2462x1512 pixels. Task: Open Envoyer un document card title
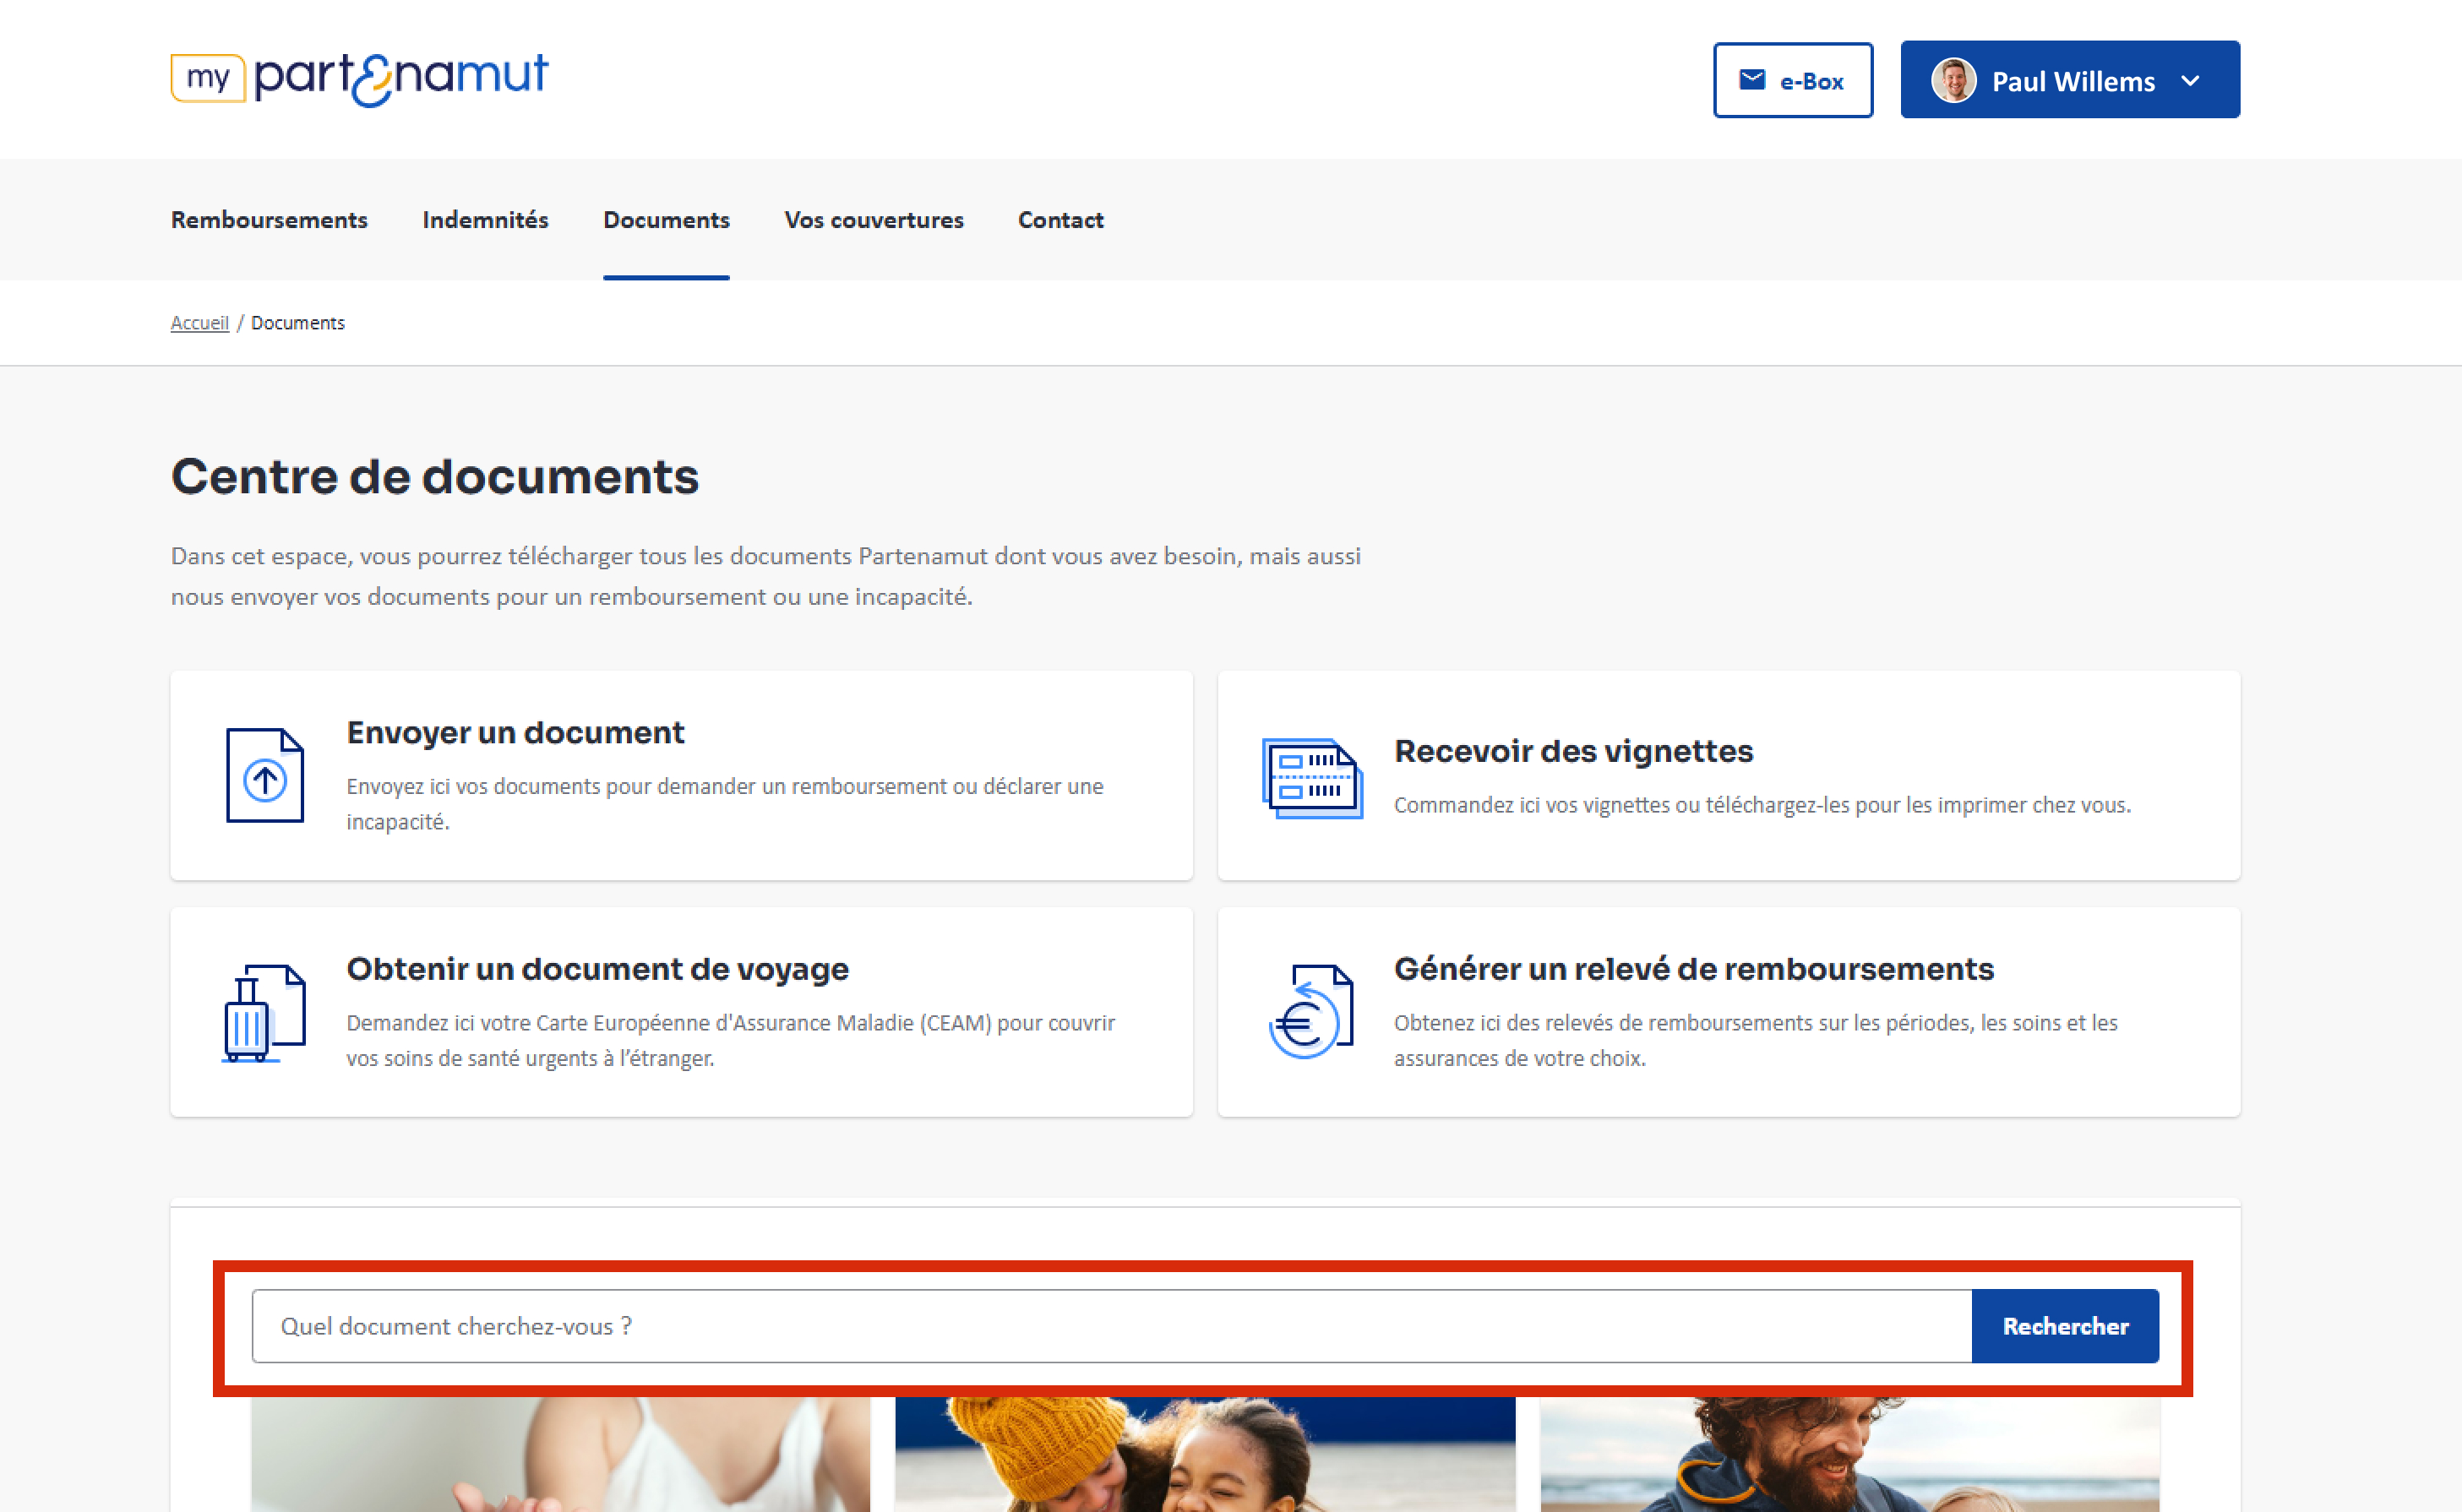[515, 733]
